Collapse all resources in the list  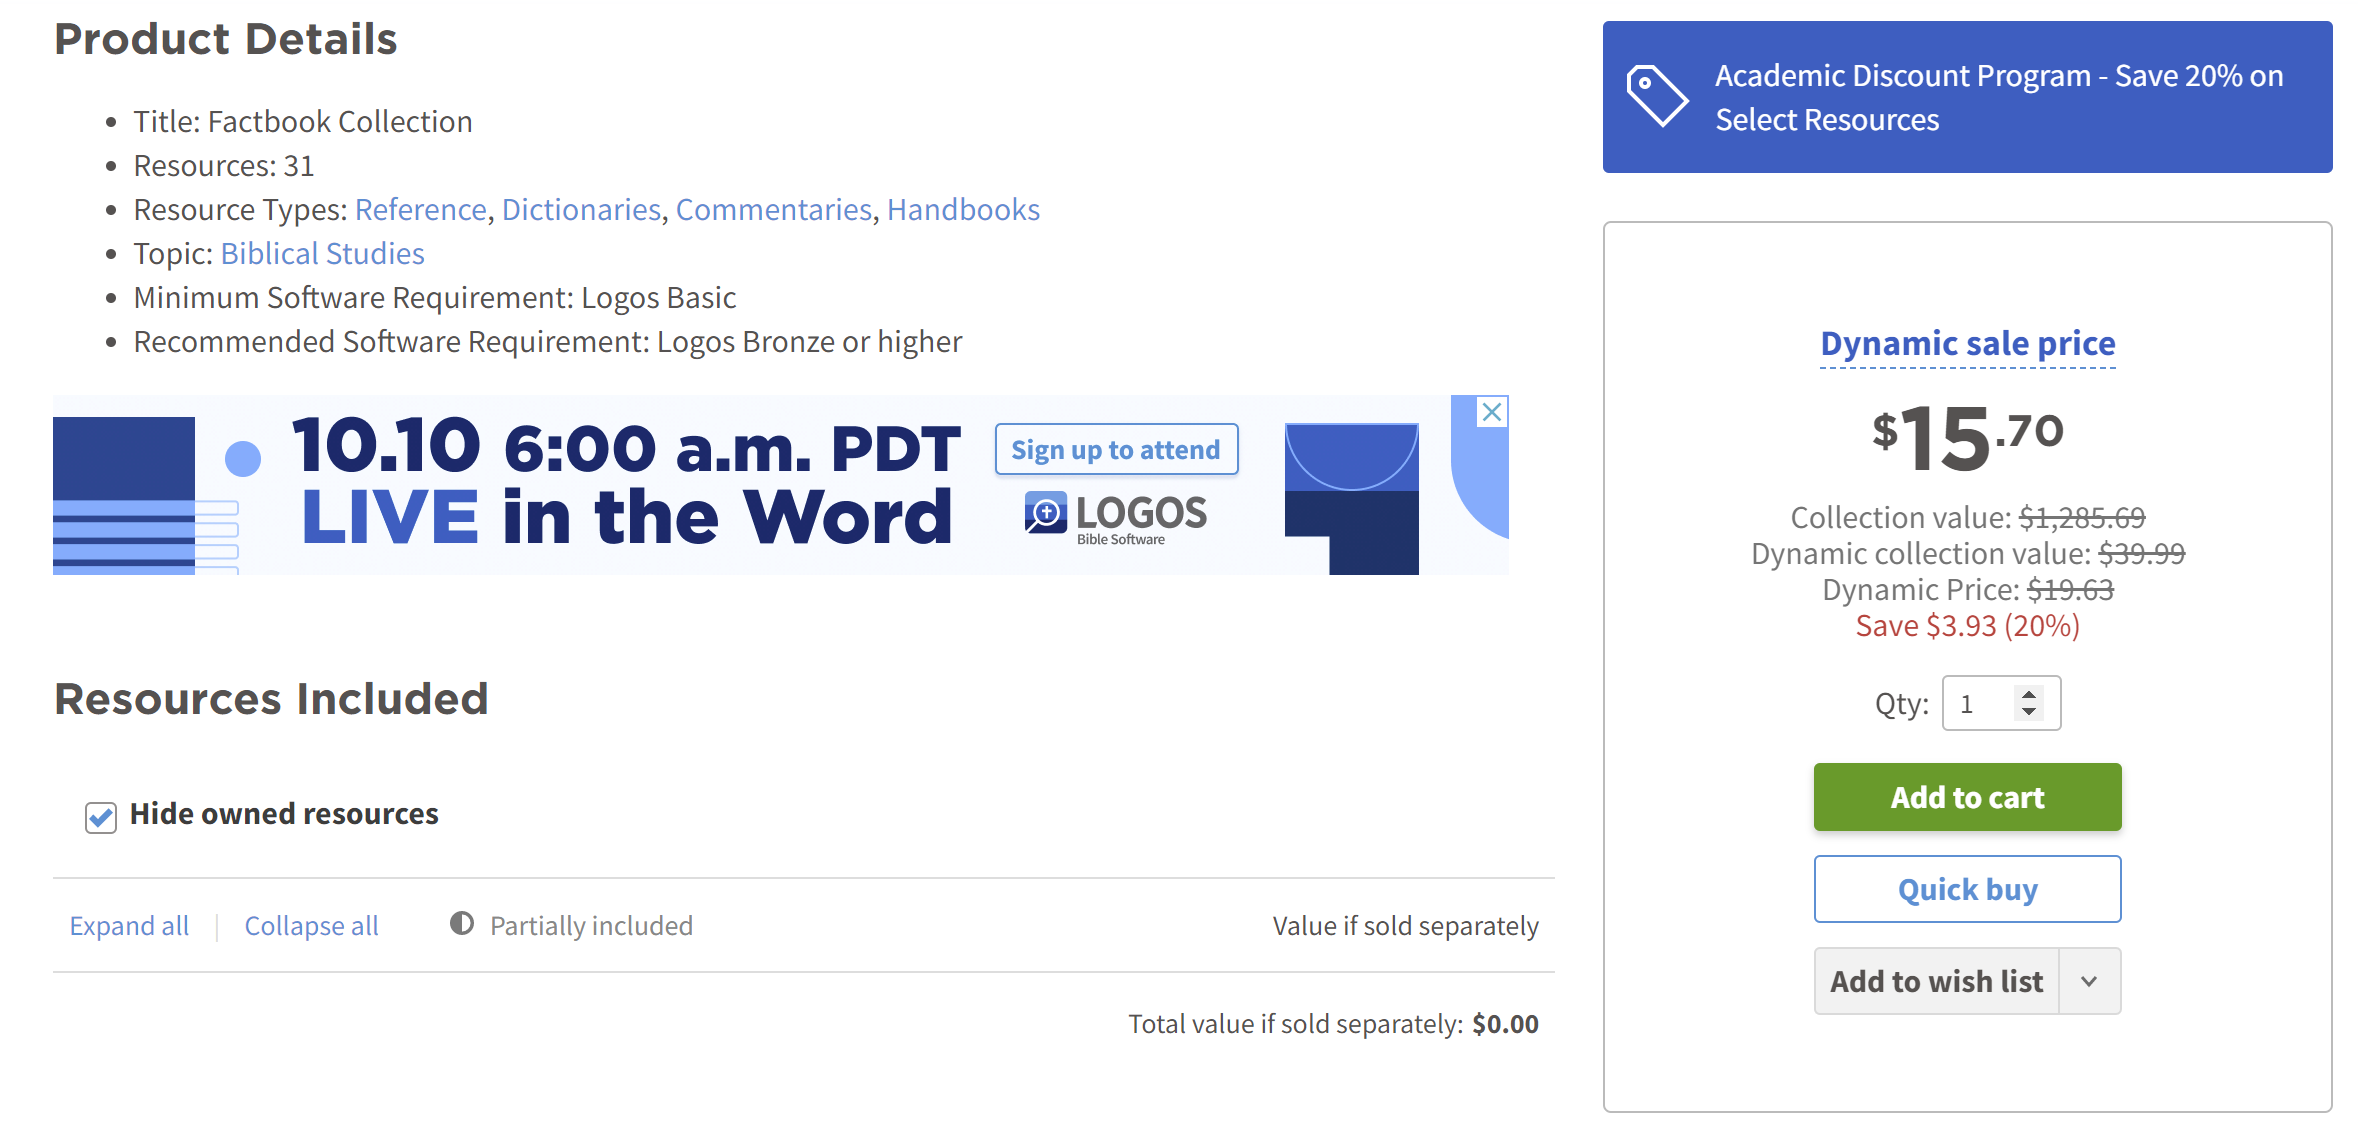click(x=311, y=926)
